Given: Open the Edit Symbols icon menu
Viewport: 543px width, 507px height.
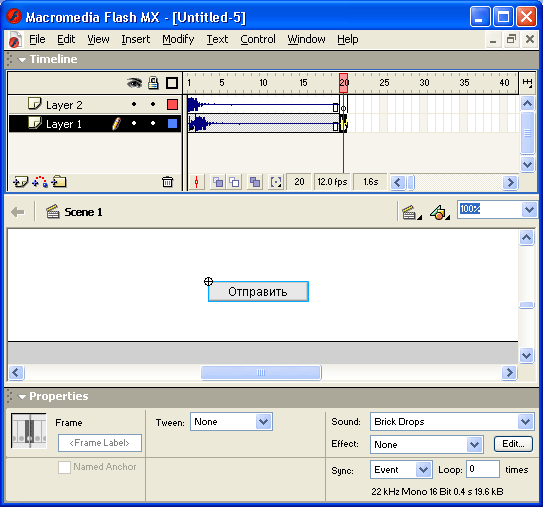Looking at the screenshot, I should click(439, 212).
